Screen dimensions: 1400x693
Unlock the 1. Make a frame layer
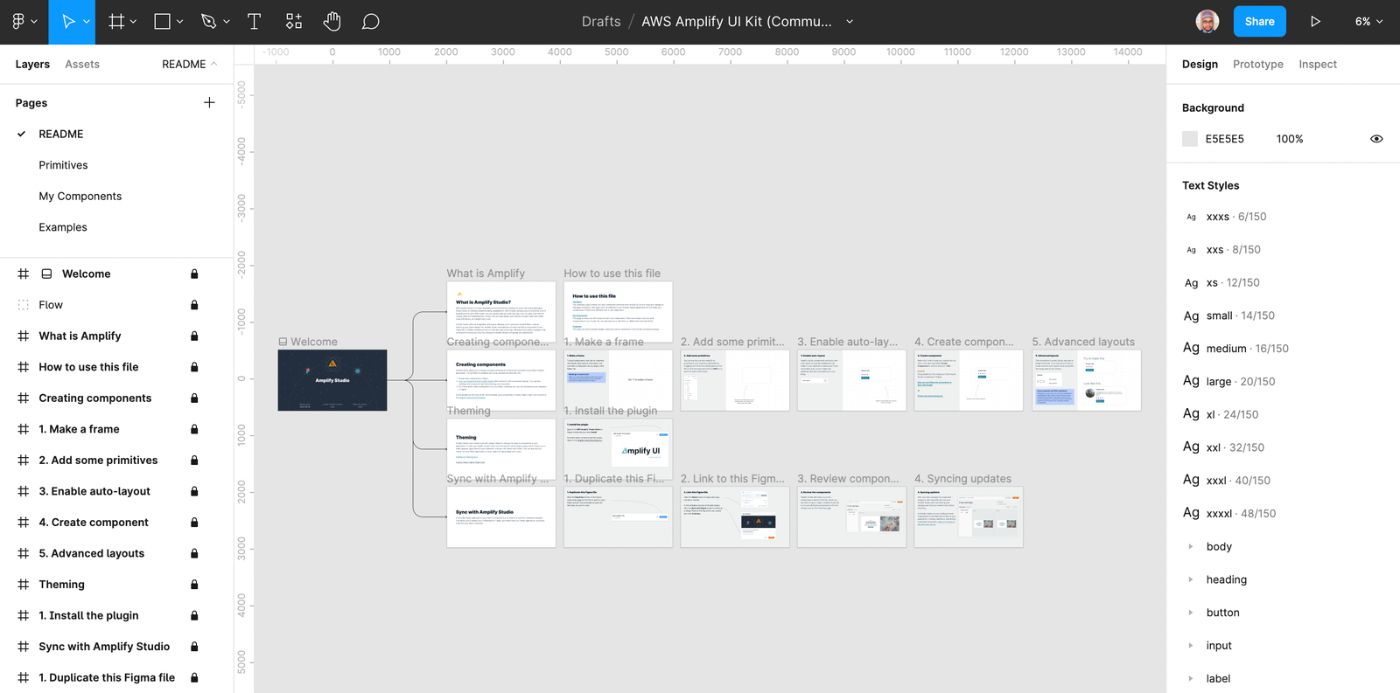pos(194,429)
